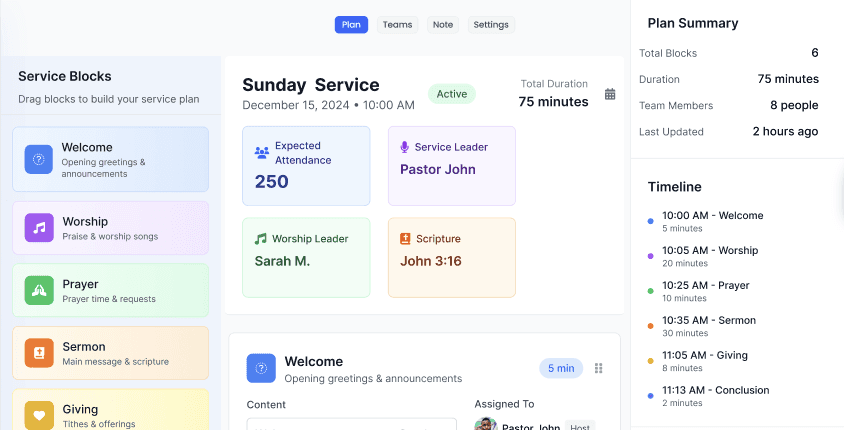Click the date December 15, 2024 • 10:00 AM

(x=328, y=105)
